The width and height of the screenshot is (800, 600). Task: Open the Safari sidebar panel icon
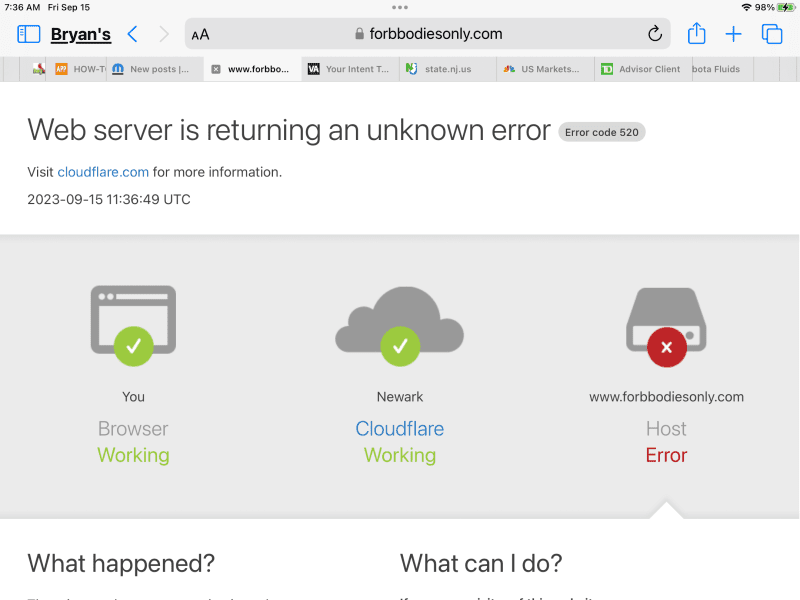tap(29, 34)
